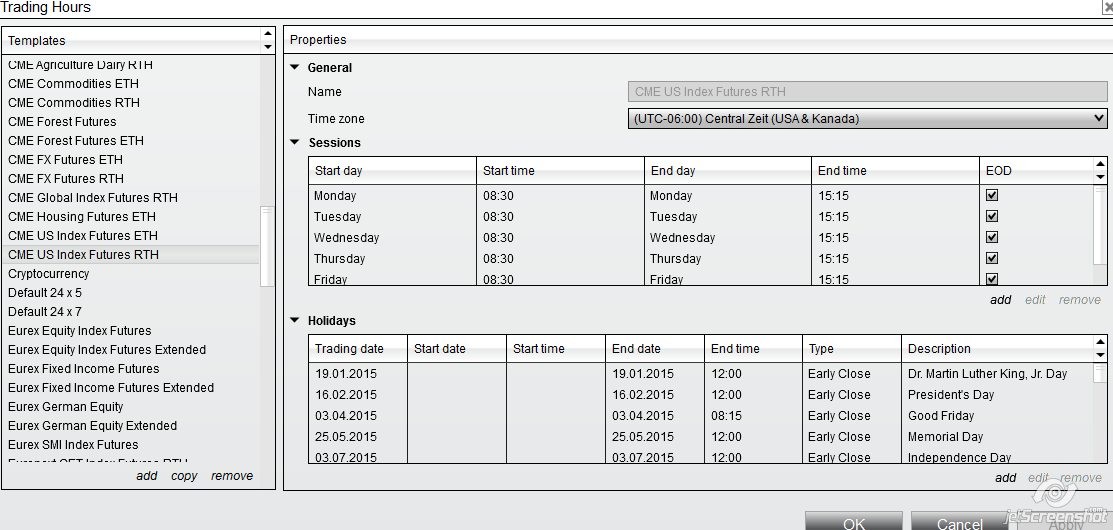Add a new session
This screenshot has width=1113, height=530.
1000,299
